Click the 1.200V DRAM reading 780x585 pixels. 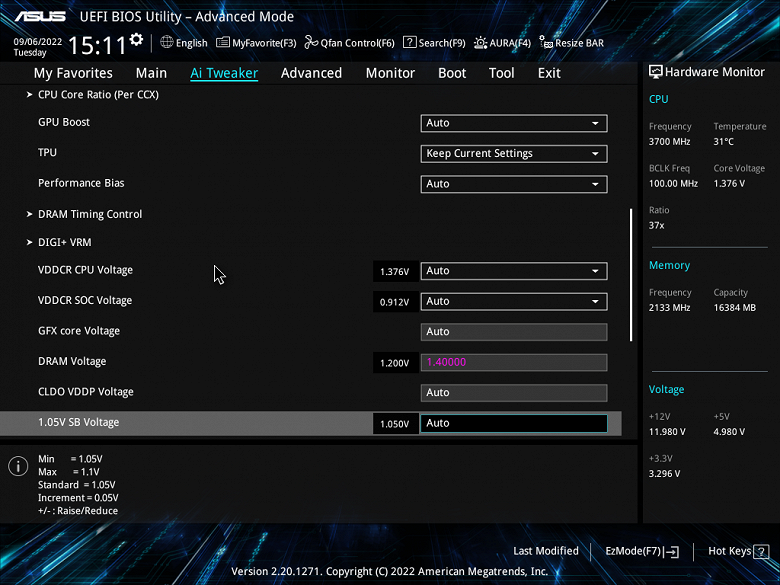tap(394, 363)
